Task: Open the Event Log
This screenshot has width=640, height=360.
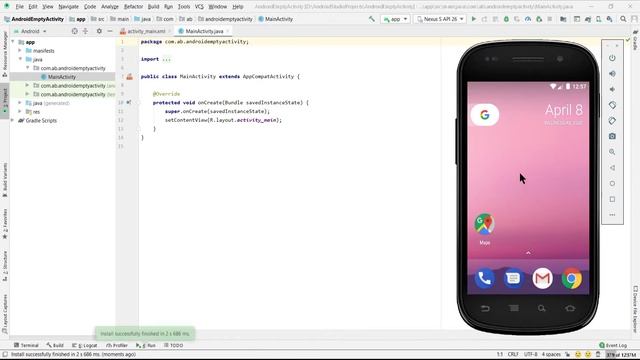Action: pyautogui.click(x=613, y=345)
